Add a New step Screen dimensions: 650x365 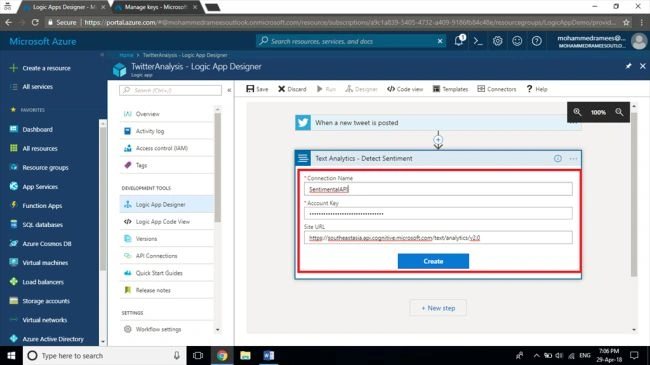pos(438,308)
